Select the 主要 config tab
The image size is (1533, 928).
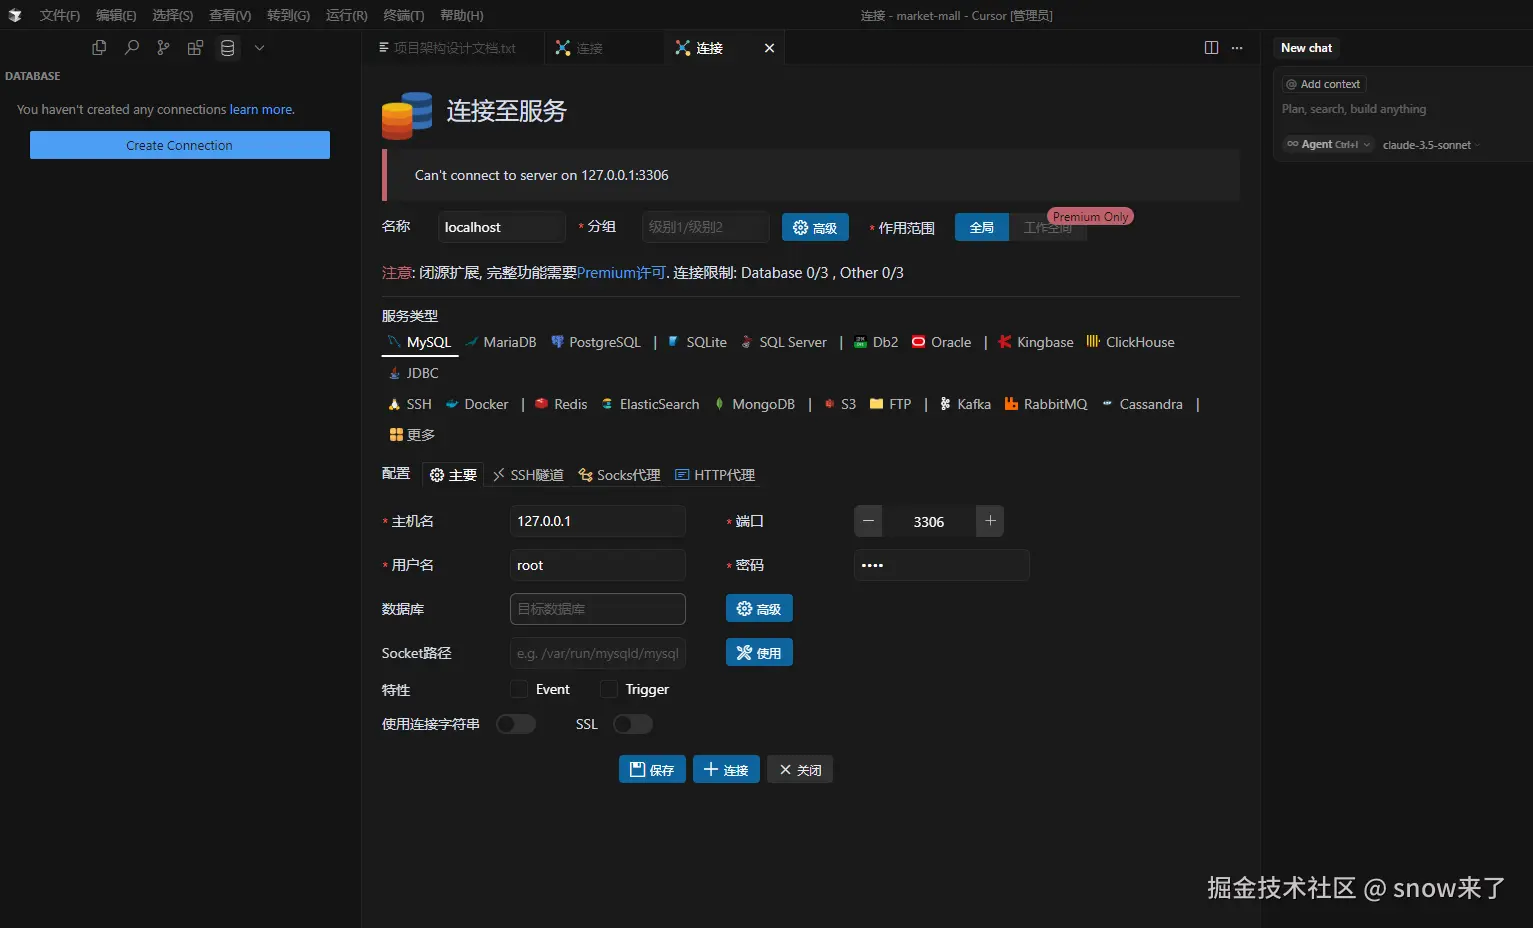pyautogui.click(x=453, y=475)
